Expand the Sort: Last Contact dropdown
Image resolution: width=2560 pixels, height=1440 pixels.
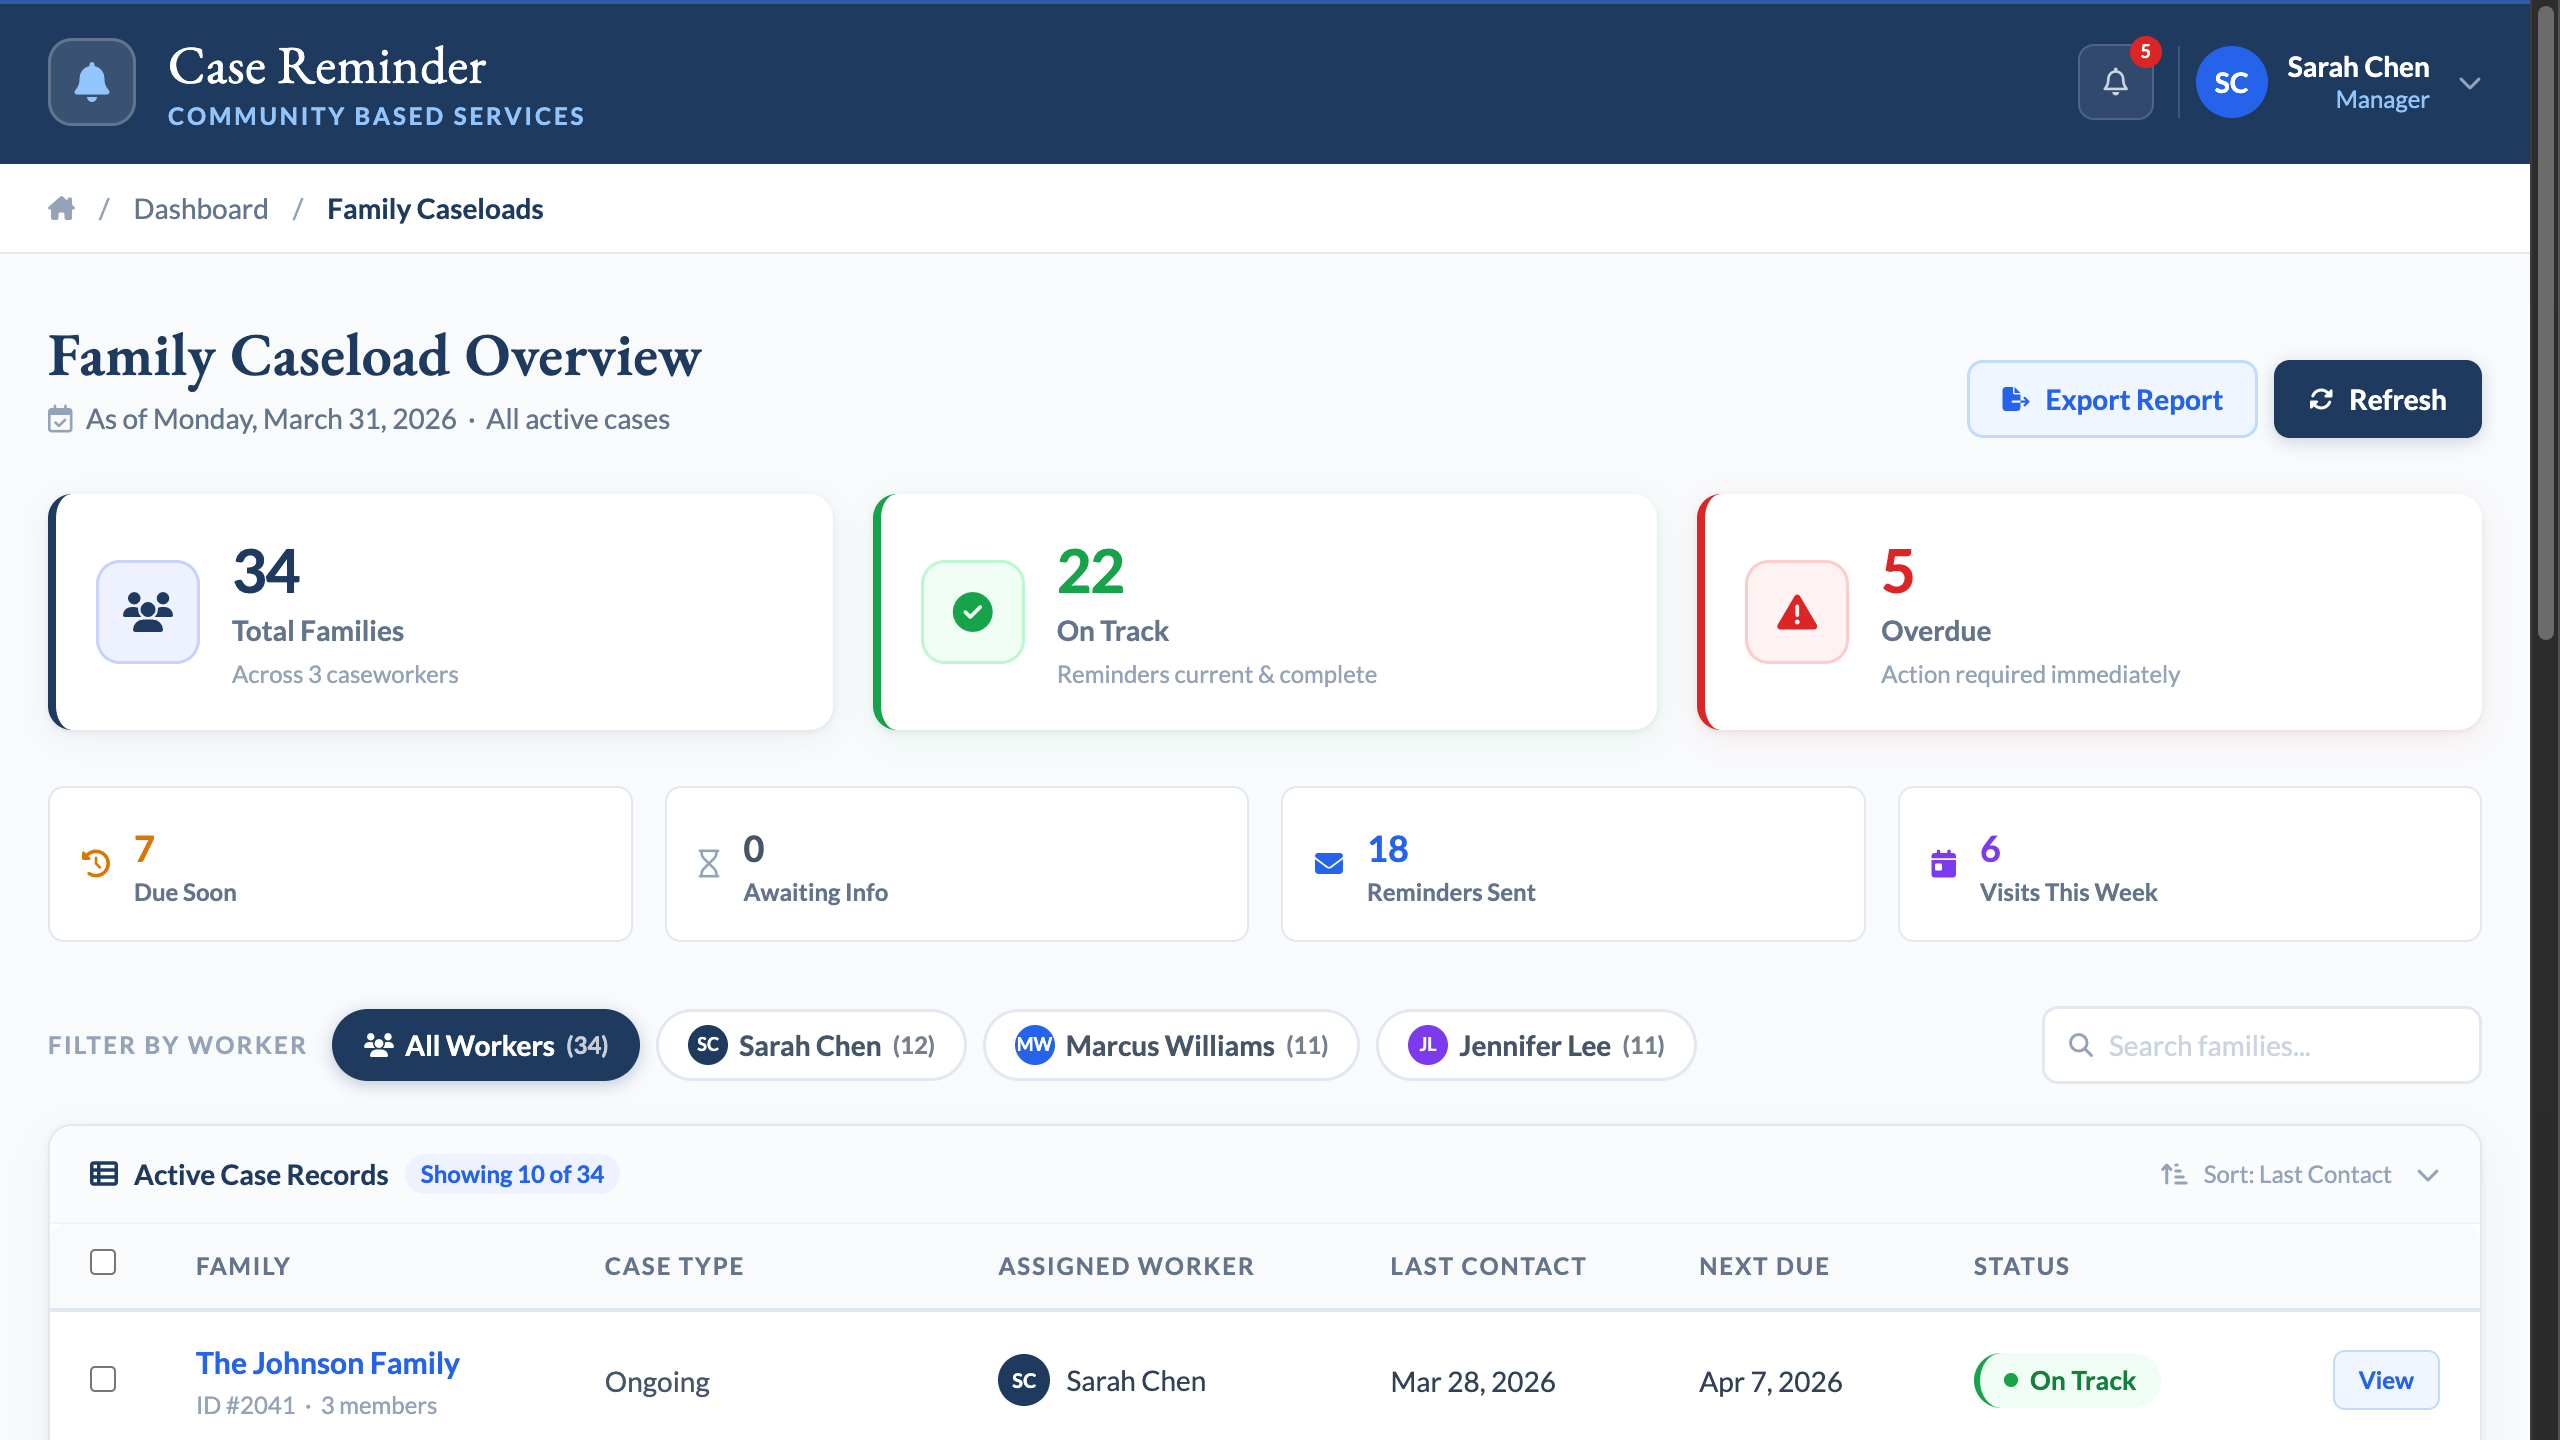click(2300, 1174)
